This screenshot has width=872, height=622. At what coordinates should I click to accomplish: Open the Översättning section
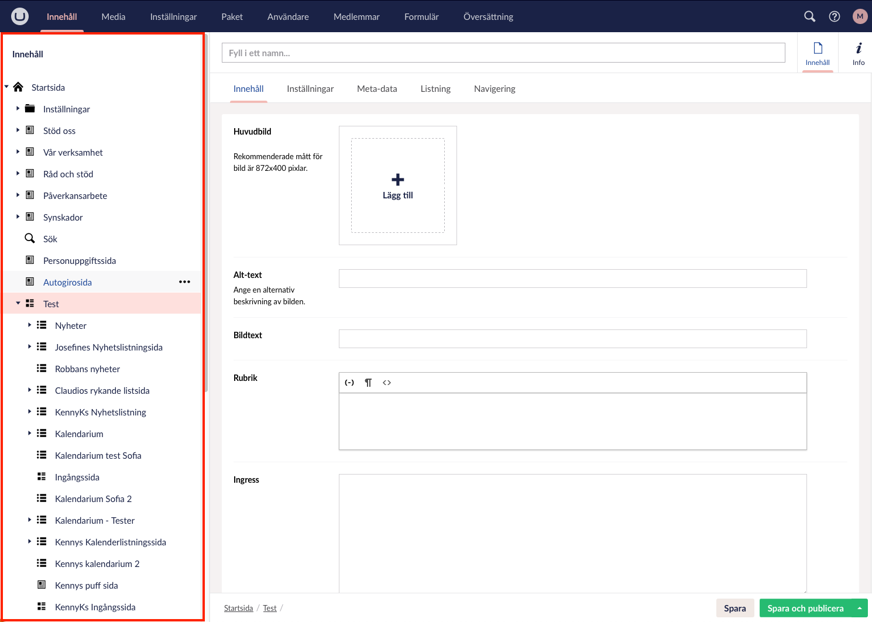488,17
